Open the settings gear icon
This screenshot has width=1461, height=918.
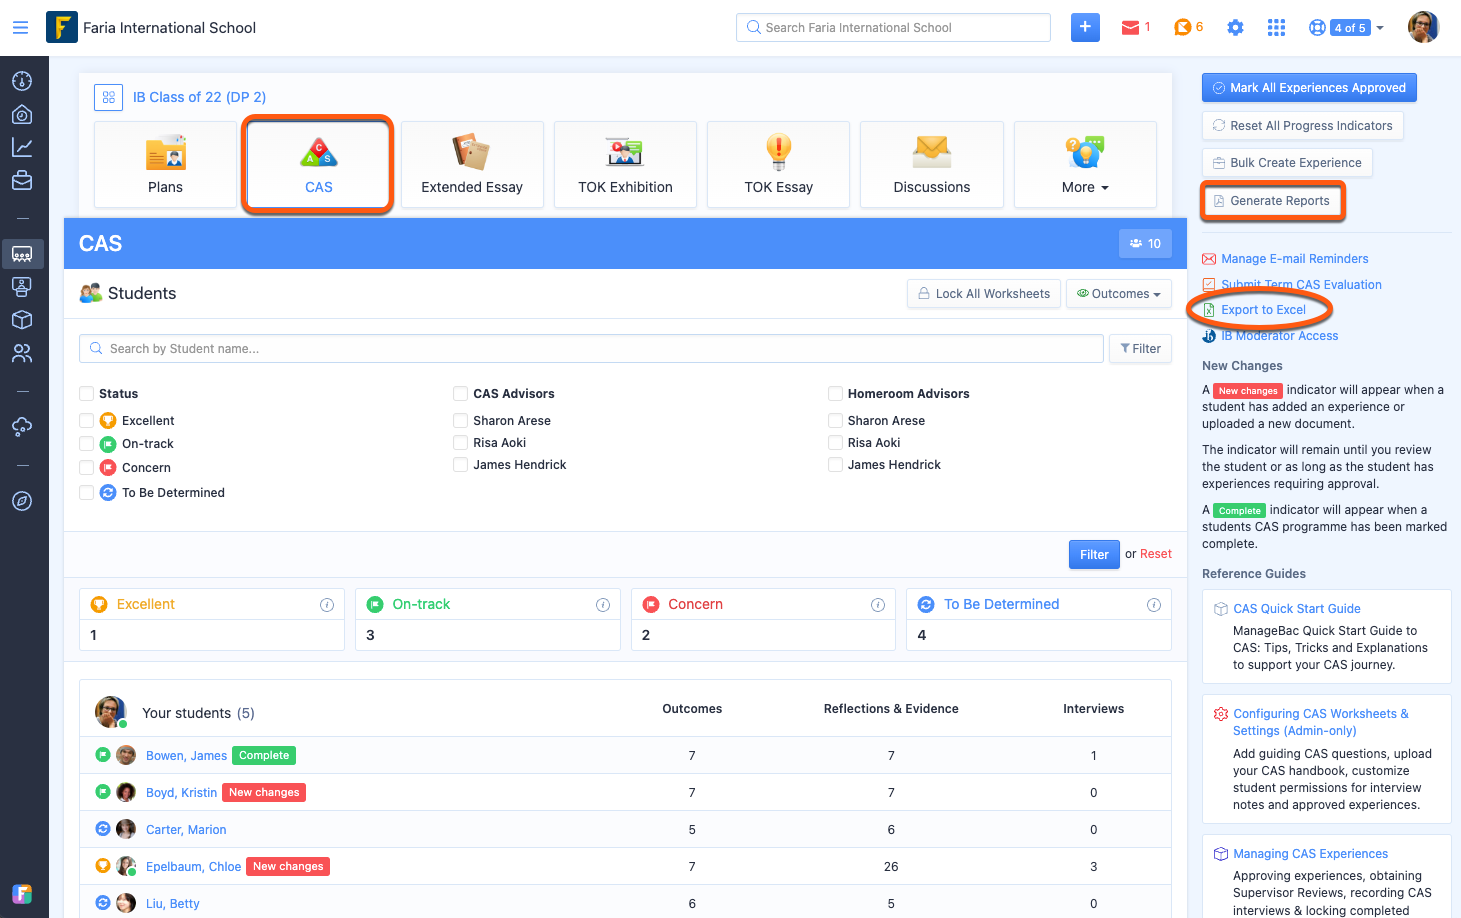point(1235,28)
